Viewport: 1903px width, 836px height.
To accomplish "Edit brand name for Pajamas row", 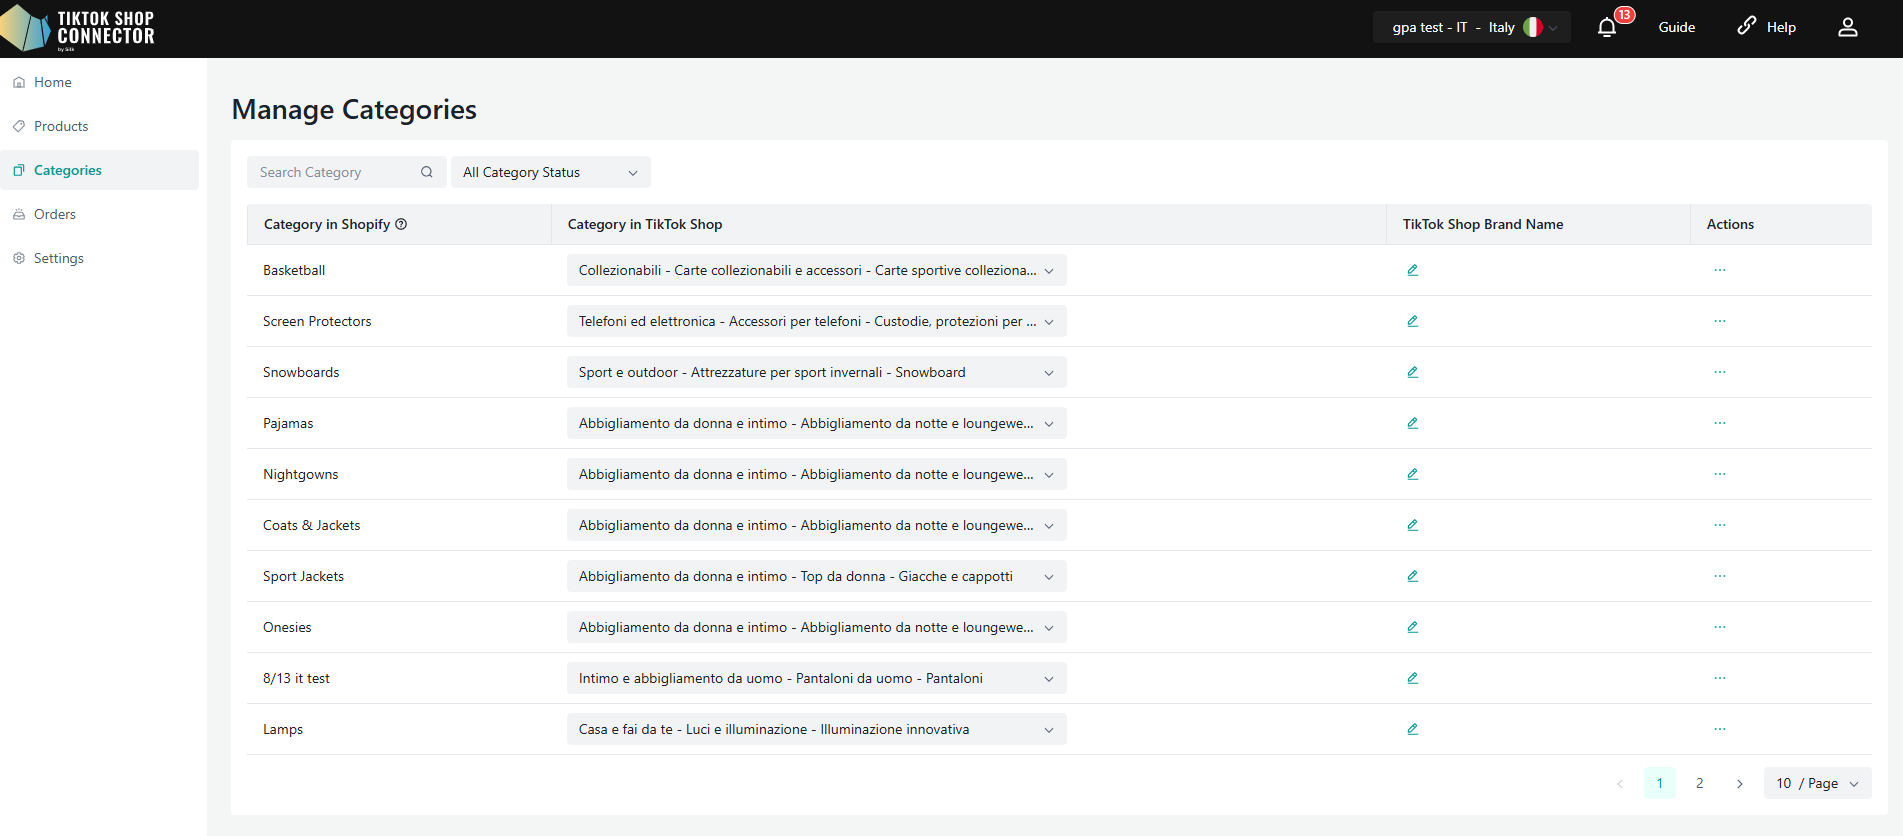I will [x=1413, y=423].
